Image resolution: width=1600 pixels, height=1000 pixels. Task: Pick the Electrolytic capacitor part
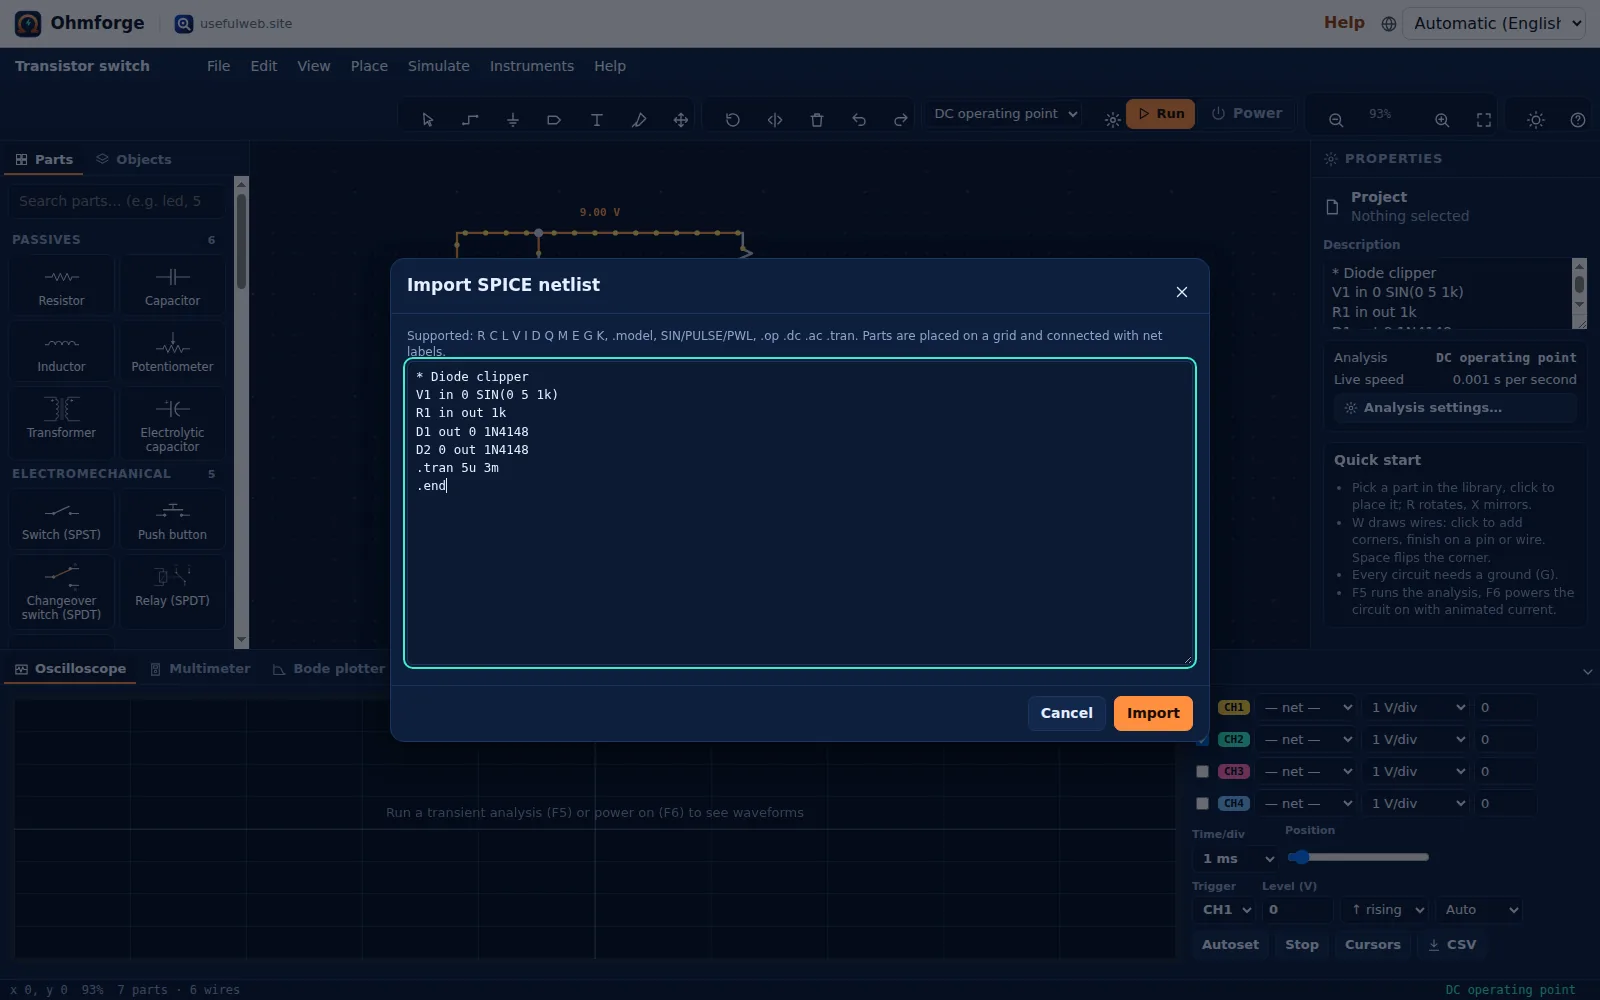tap(172, 423)
